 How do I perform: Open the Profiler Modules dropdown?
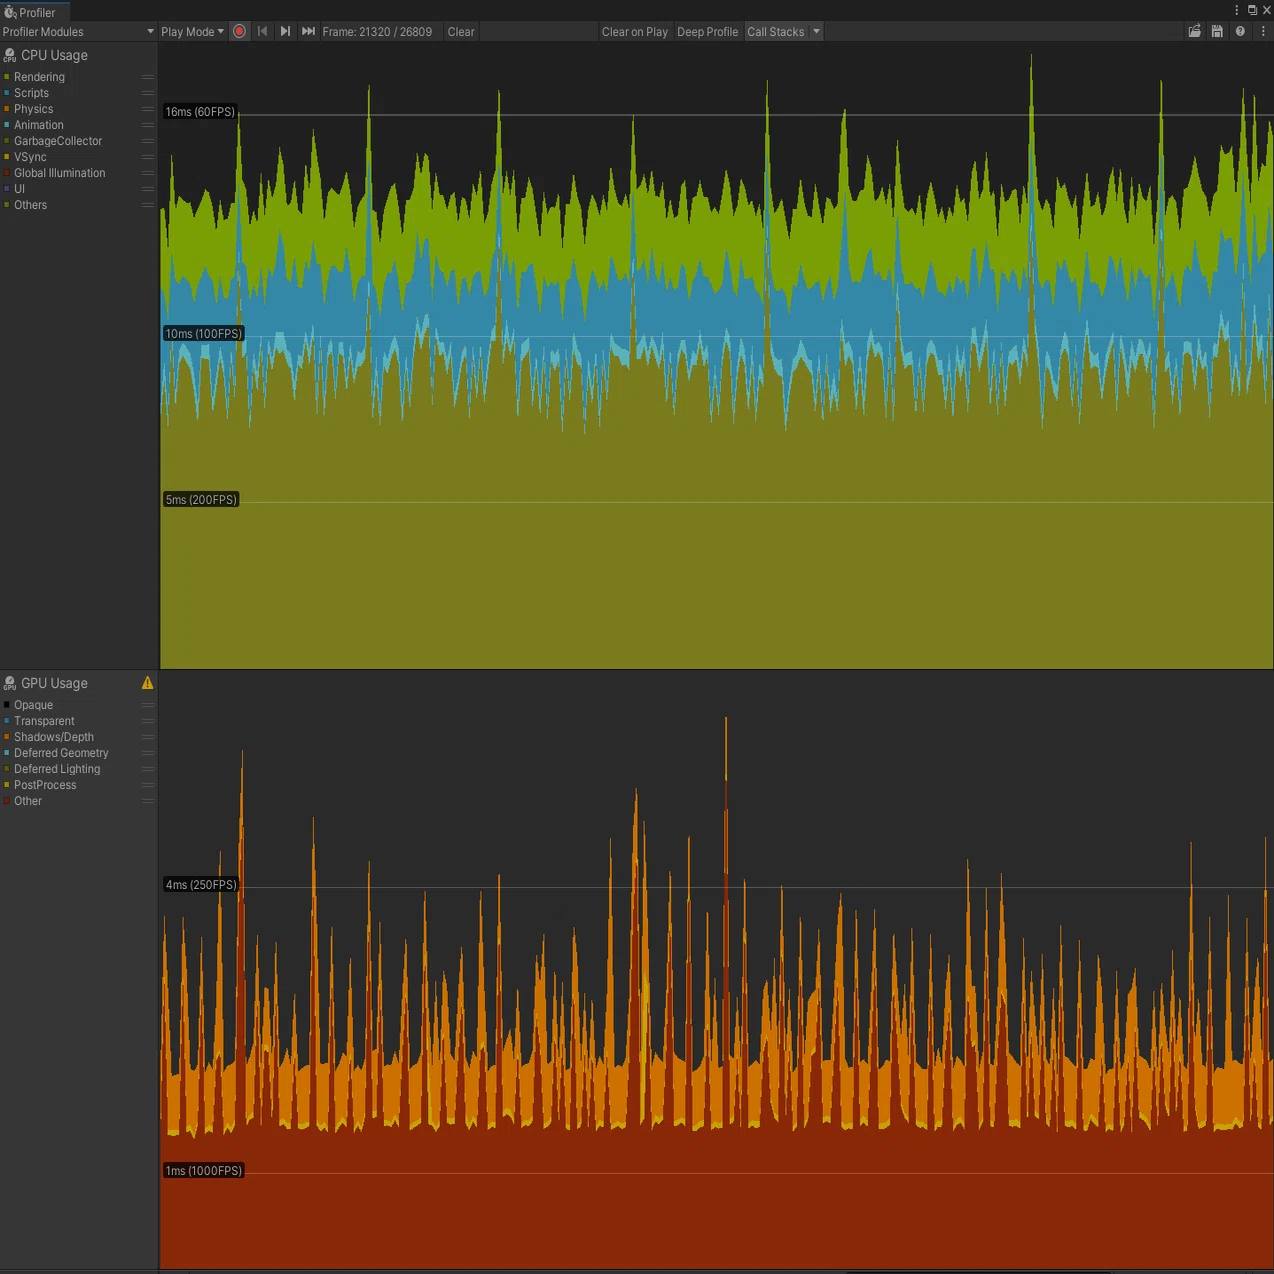[x=78, y=31]
